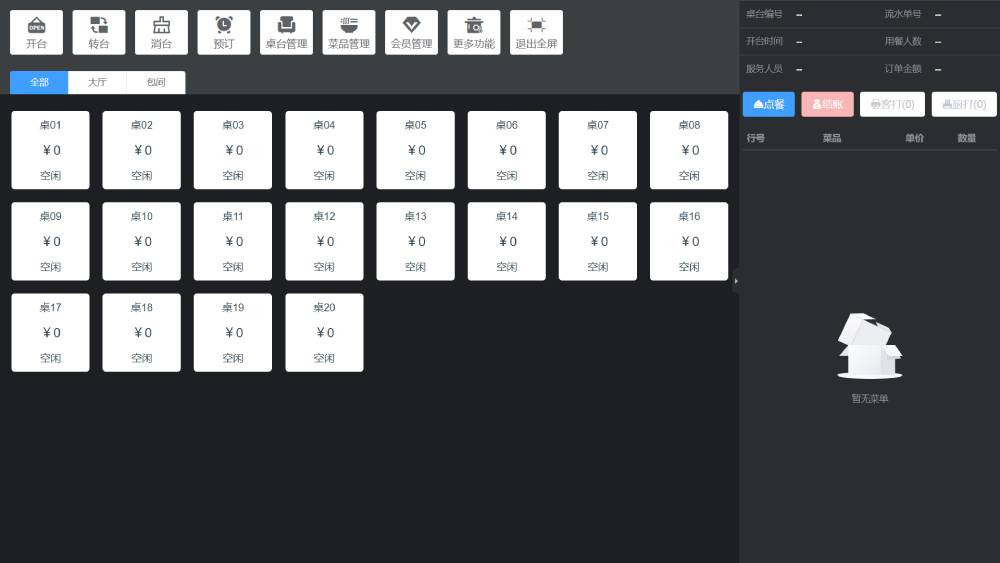Open 会员管理 member management
Image resolution: width=1000 pixels, height=563 pixels.
[x=411, y=33]
